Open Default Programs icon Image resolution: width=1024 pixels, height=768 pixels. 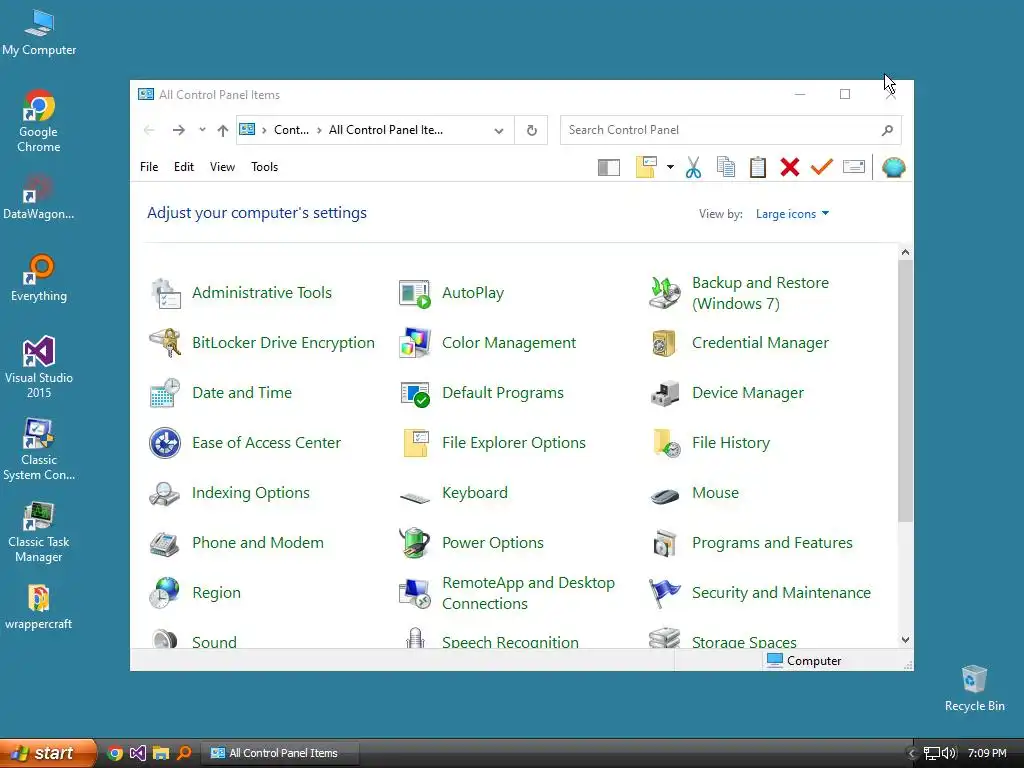tap(415, 393)
